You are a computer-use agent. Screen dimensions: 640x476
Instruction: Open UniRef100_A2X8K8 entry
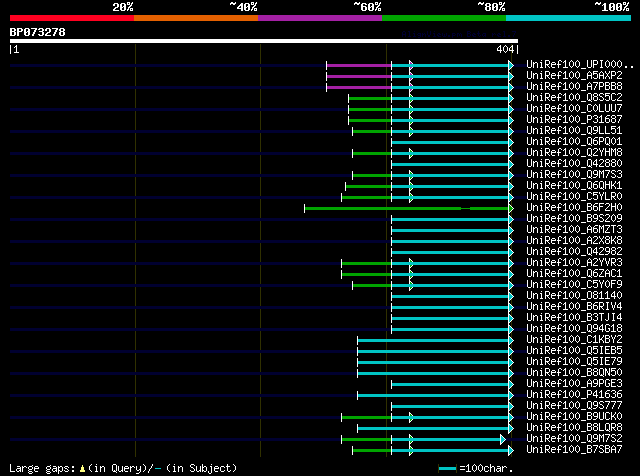point(574,241)
